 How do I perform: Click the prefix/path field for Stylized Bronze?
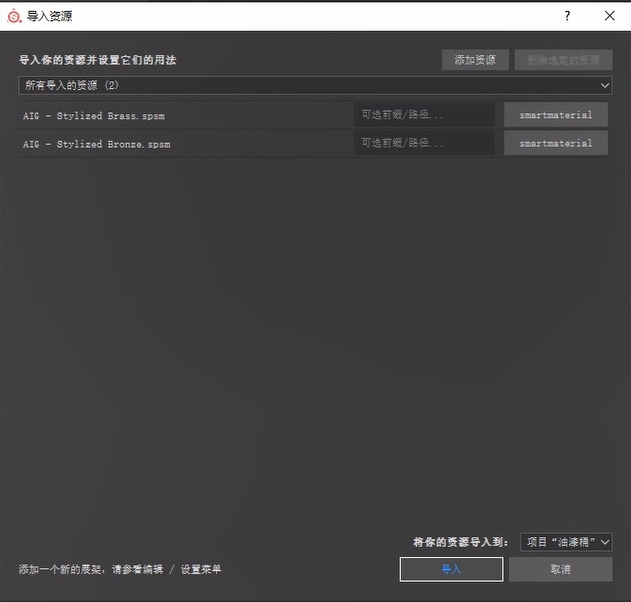[x=424, y=143]
